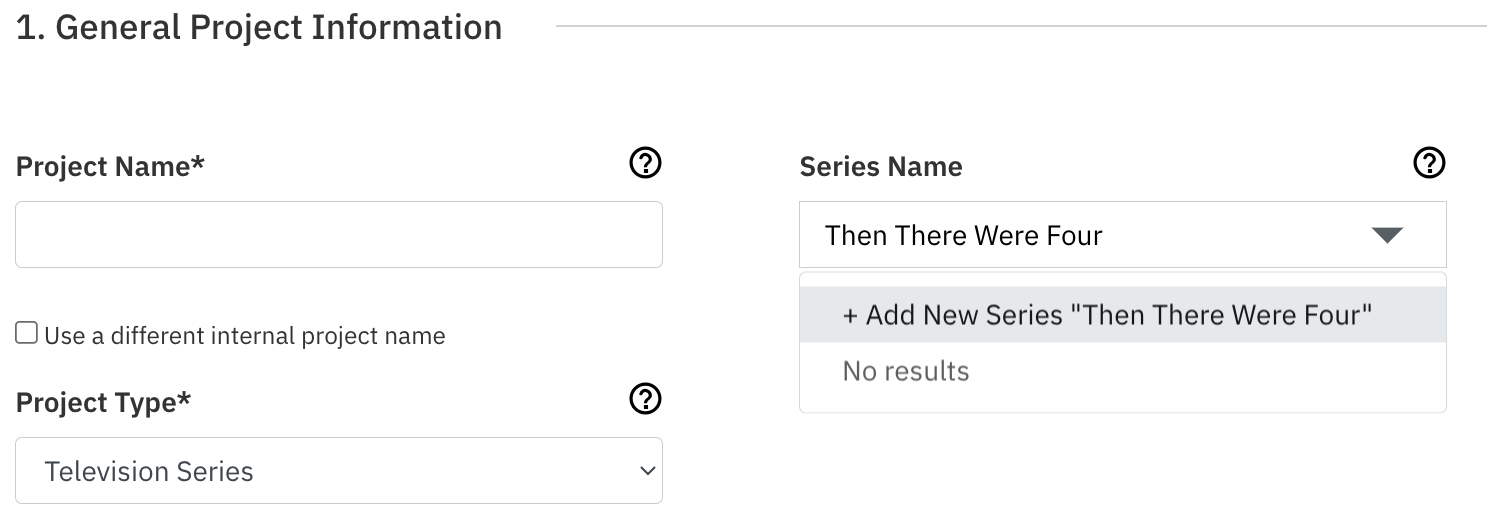Enable Use a different internal project name
Image resolution: width=1487 pixels, height=531 pixels.
(27, 334)
